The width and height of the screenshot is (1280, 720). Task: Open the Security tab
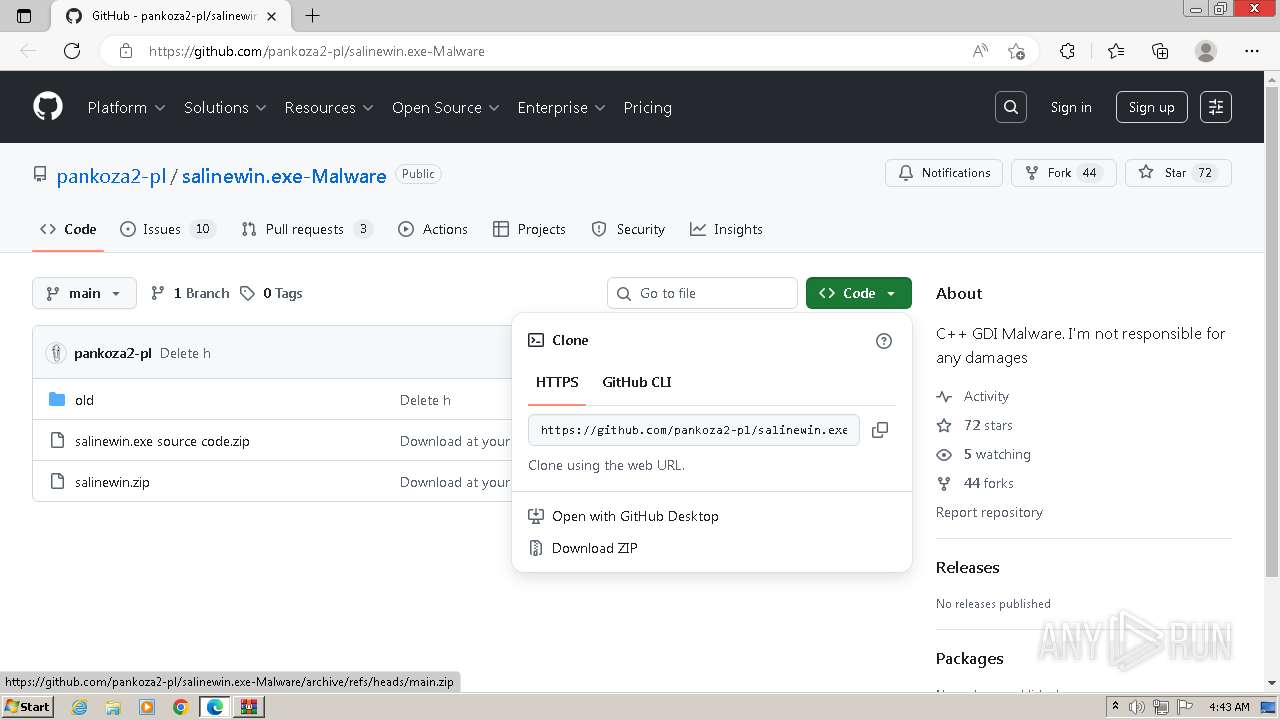pos(628,229)
